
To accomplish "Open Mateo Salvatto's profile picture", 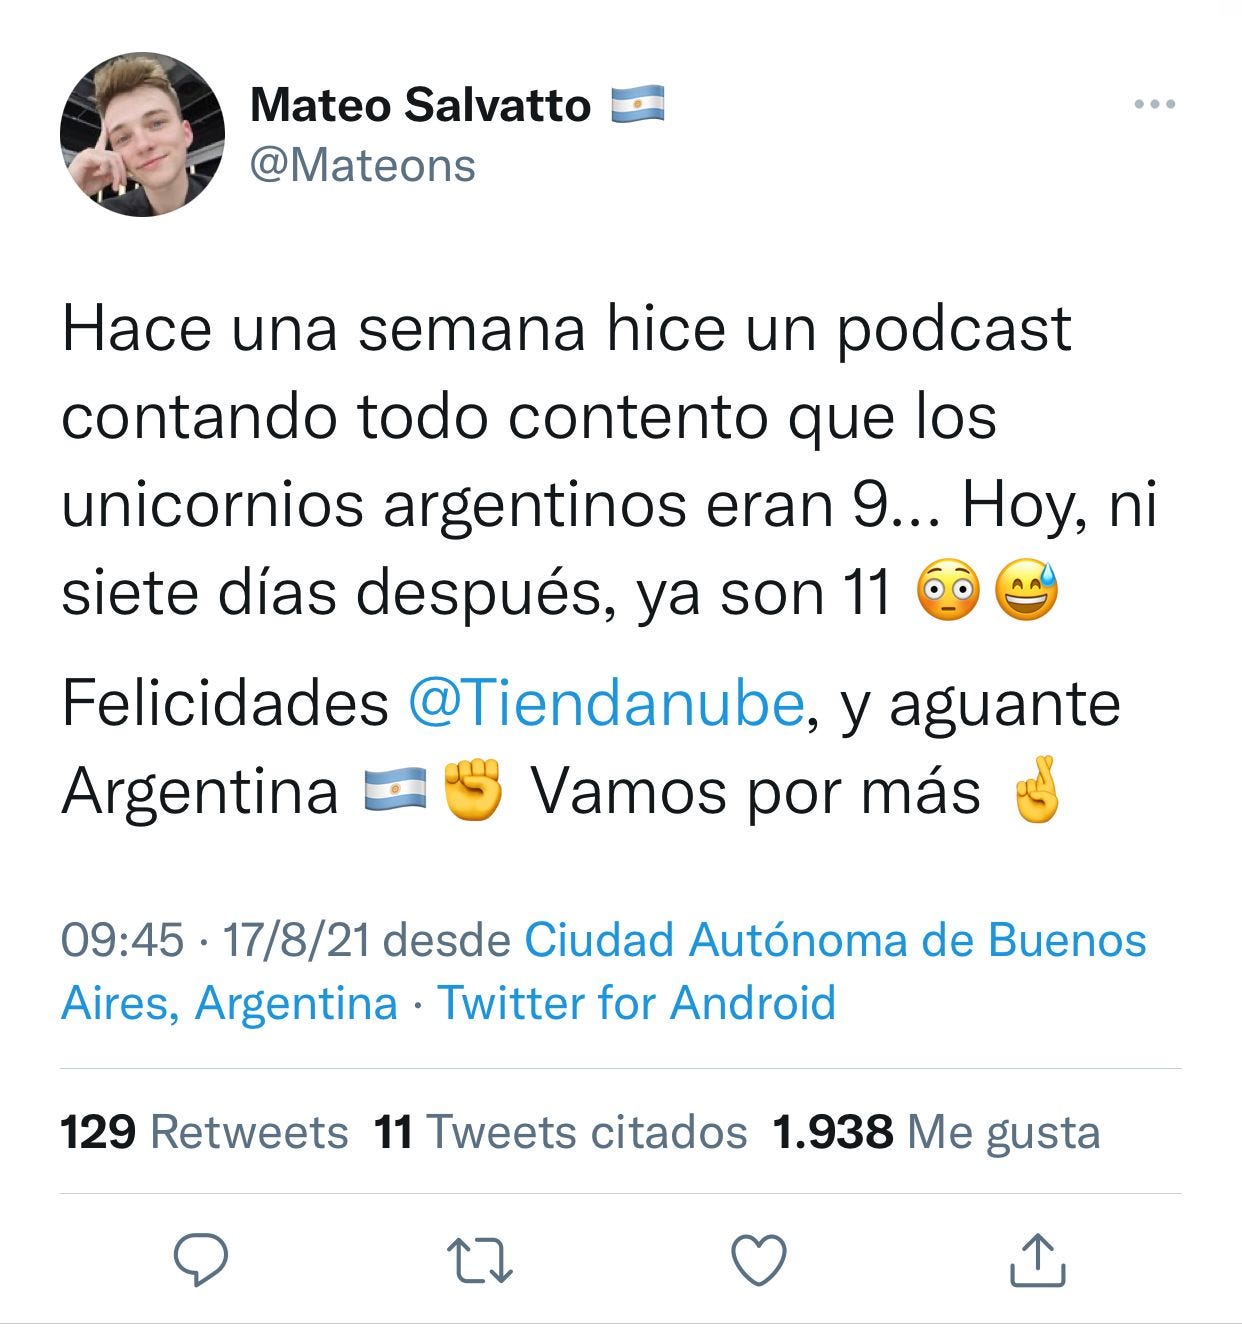I will pos(142,135).
